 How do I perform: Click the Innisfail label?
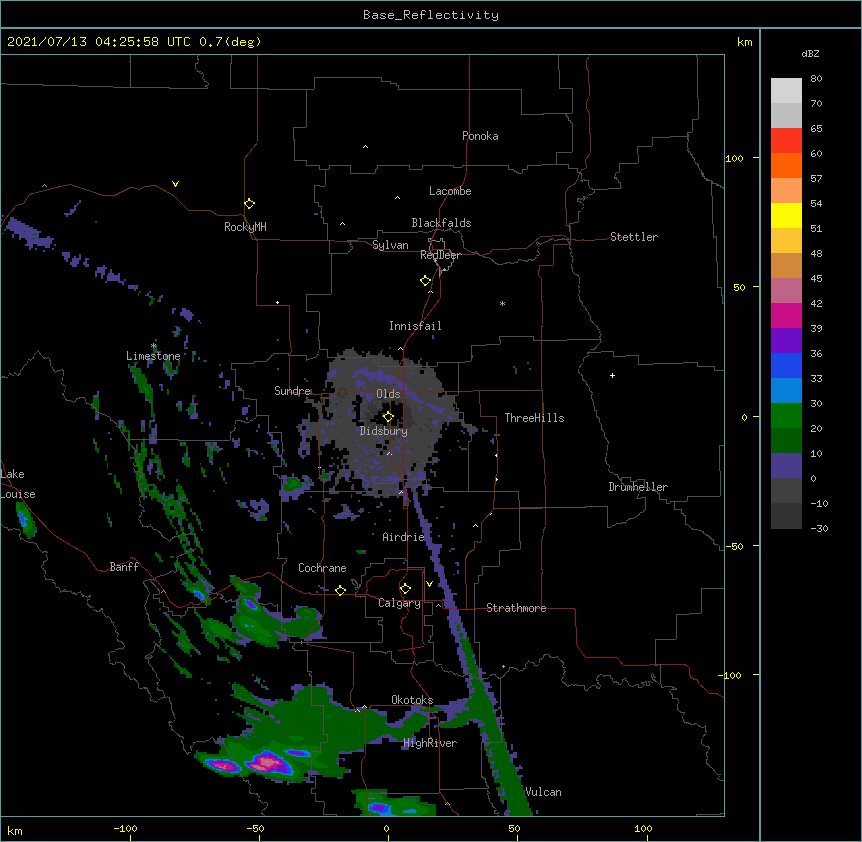pos(415,326)
